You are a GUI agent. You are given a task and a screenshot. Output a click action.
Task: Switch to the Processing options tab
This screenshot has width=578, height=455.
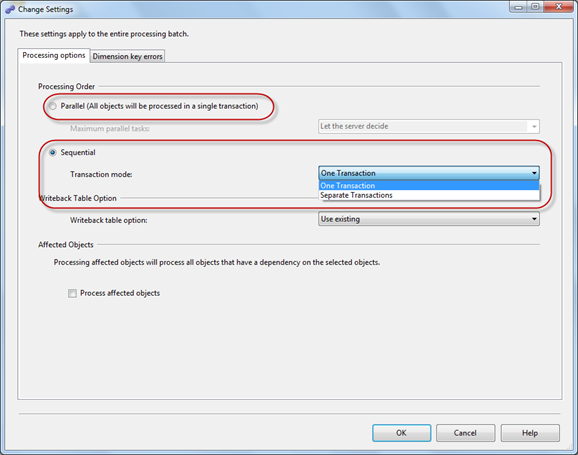(54, 55)
